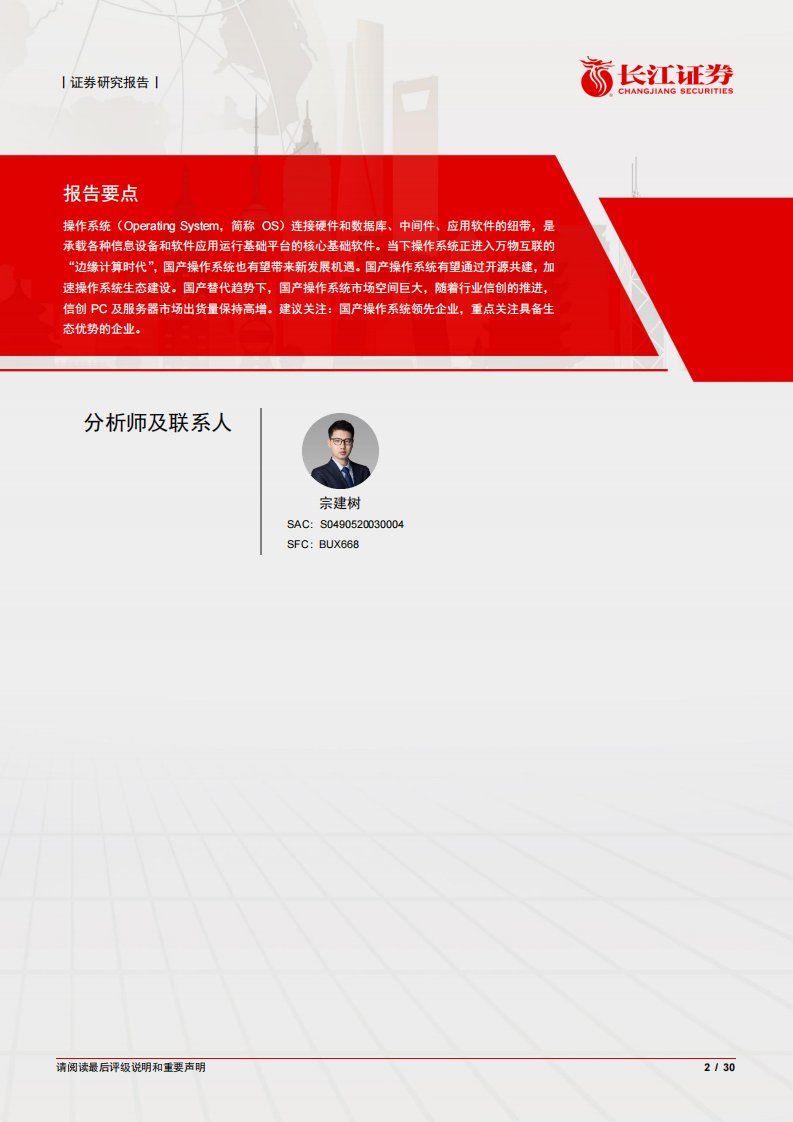The height and width of the screenshot is (1122, 793).
Task: Click the SAC label before the license number
Action: (x=299, y=524)
